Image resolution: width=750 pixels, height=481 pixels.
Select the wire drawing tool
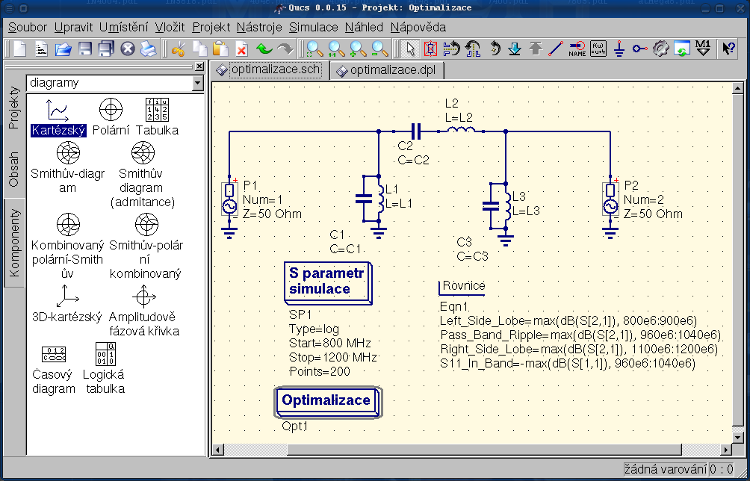click(x=556, y=48)
